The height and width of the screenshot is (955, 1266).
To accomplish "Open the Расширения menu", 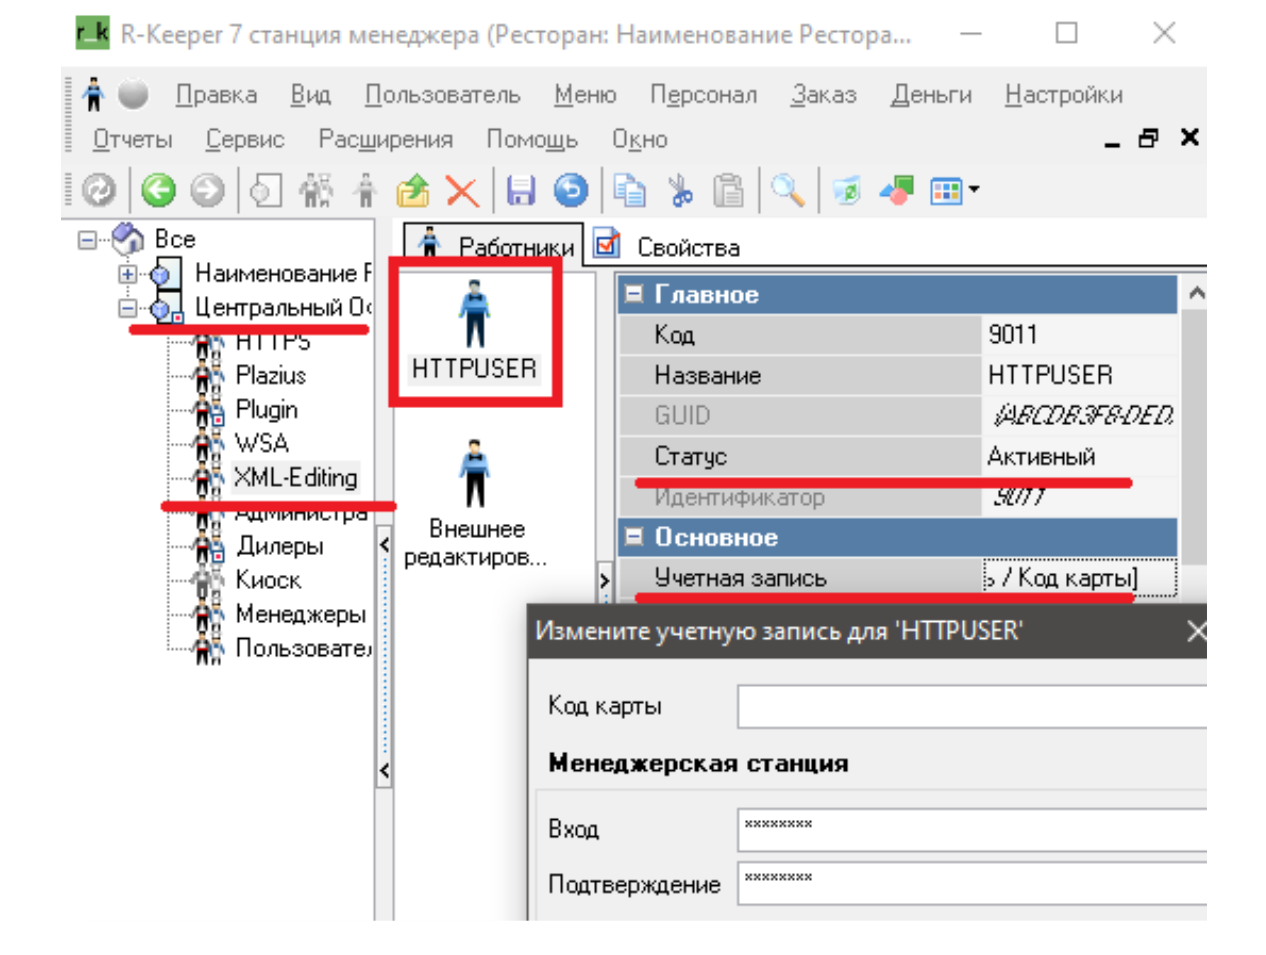I will coord(385,139).
